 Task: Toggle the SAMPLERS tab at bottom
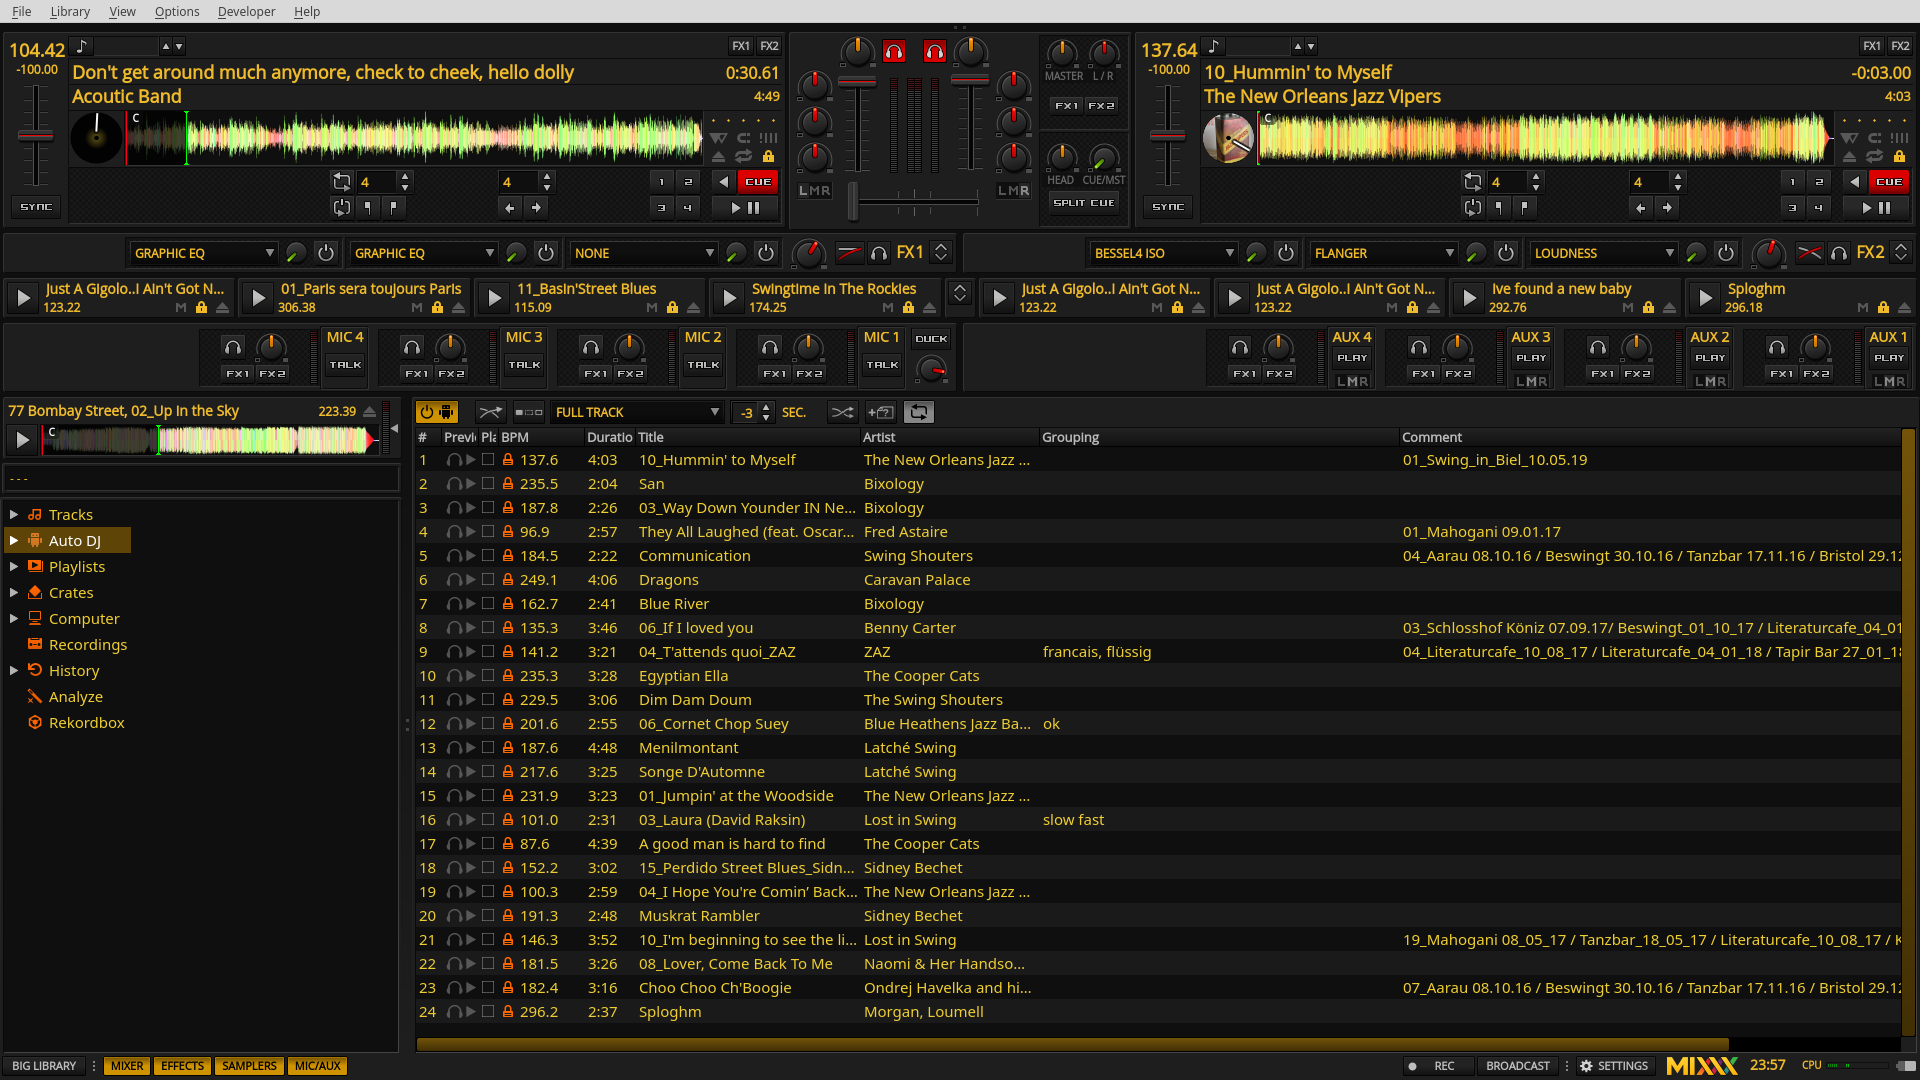(x=249, y=1066)
